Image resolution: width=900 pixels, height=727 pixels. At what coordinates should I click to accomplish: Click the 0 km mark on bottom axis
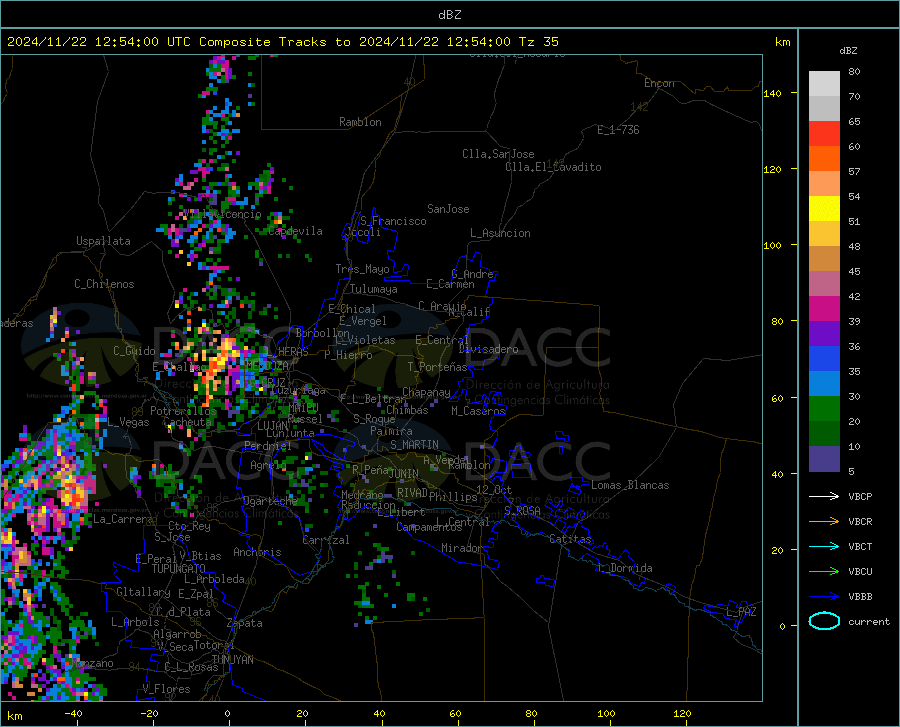pos(228,714)
